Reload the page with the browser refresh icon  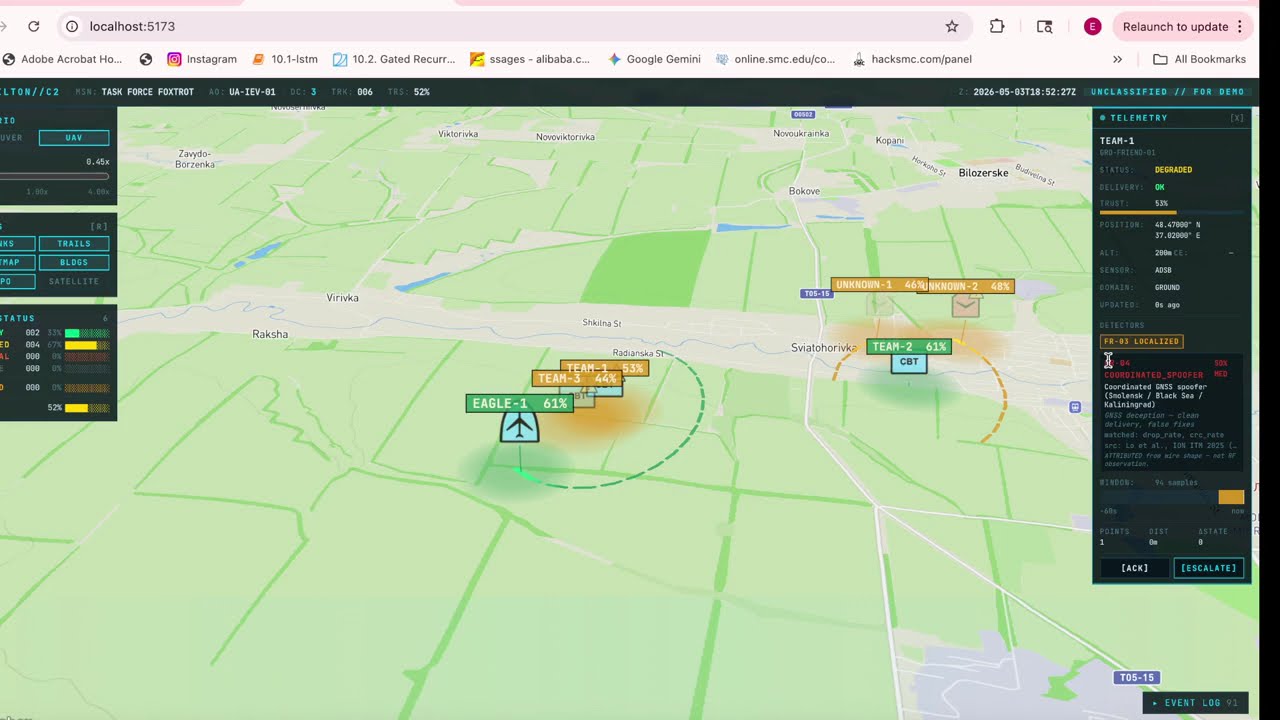click(34, 27)
